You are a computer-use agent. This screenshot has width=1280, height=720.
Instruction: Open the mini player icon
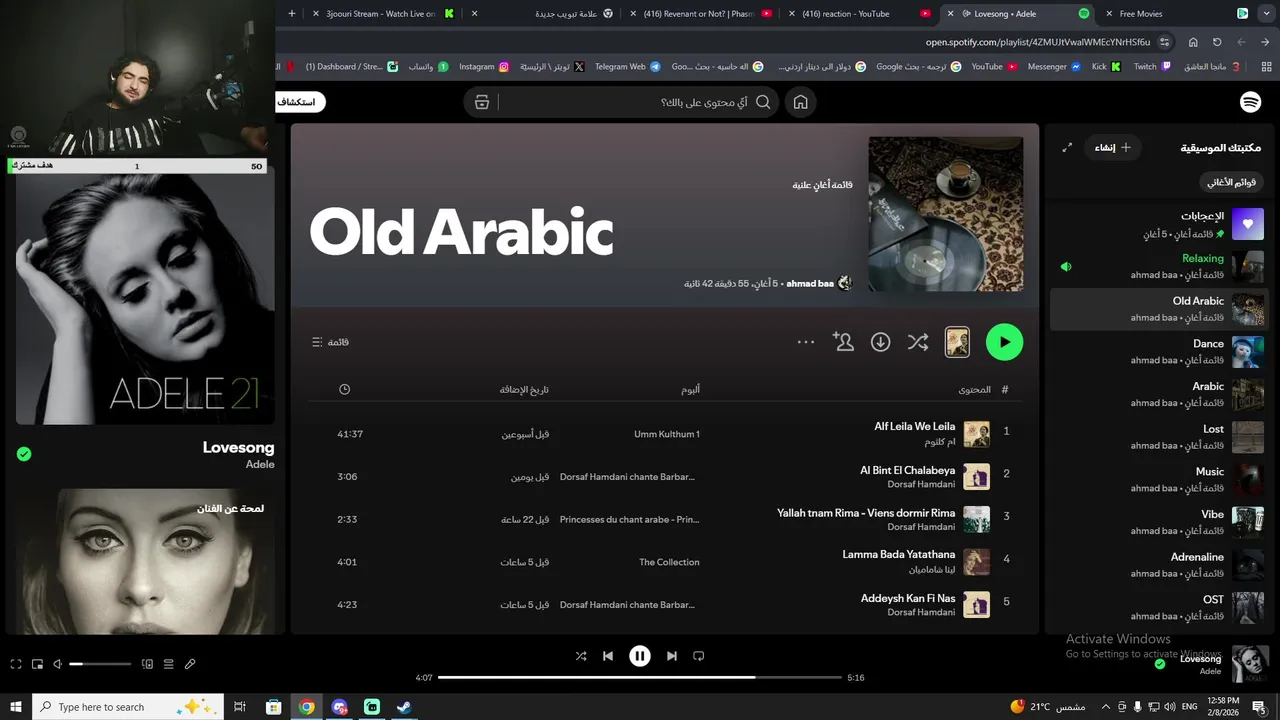click(x=37, y=664)
